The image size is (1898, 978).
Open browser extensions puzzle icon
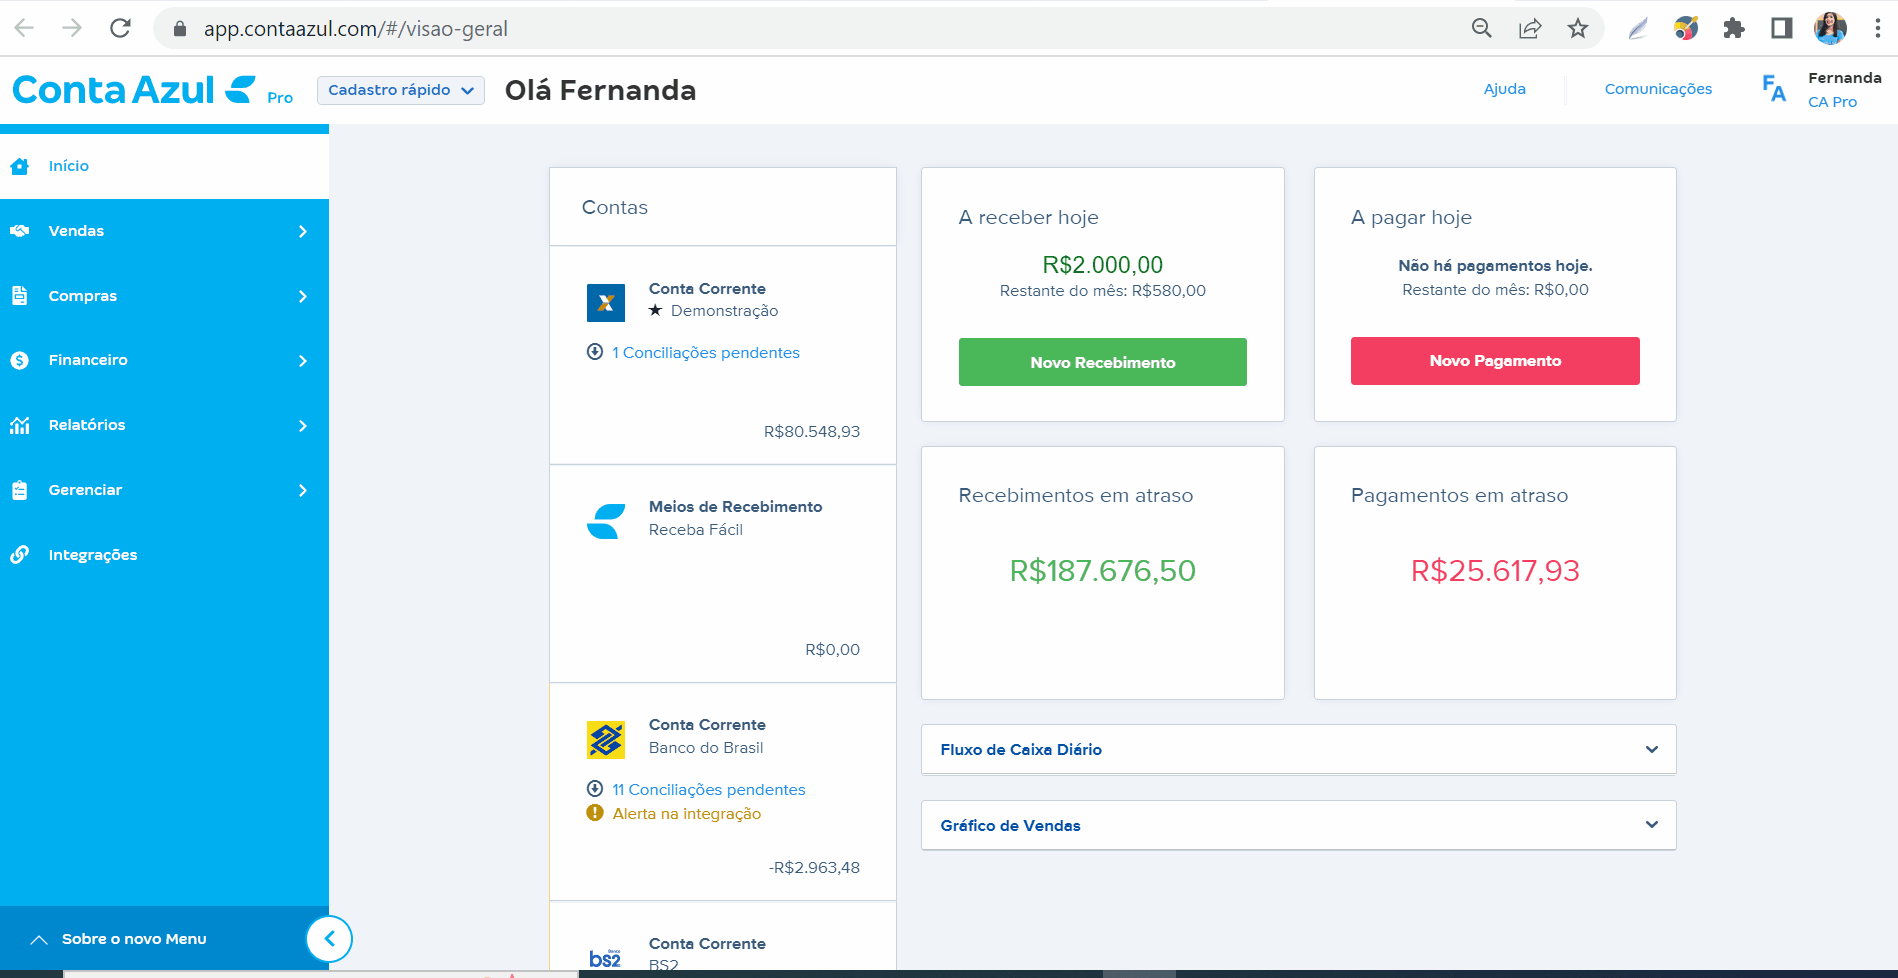1734,28
